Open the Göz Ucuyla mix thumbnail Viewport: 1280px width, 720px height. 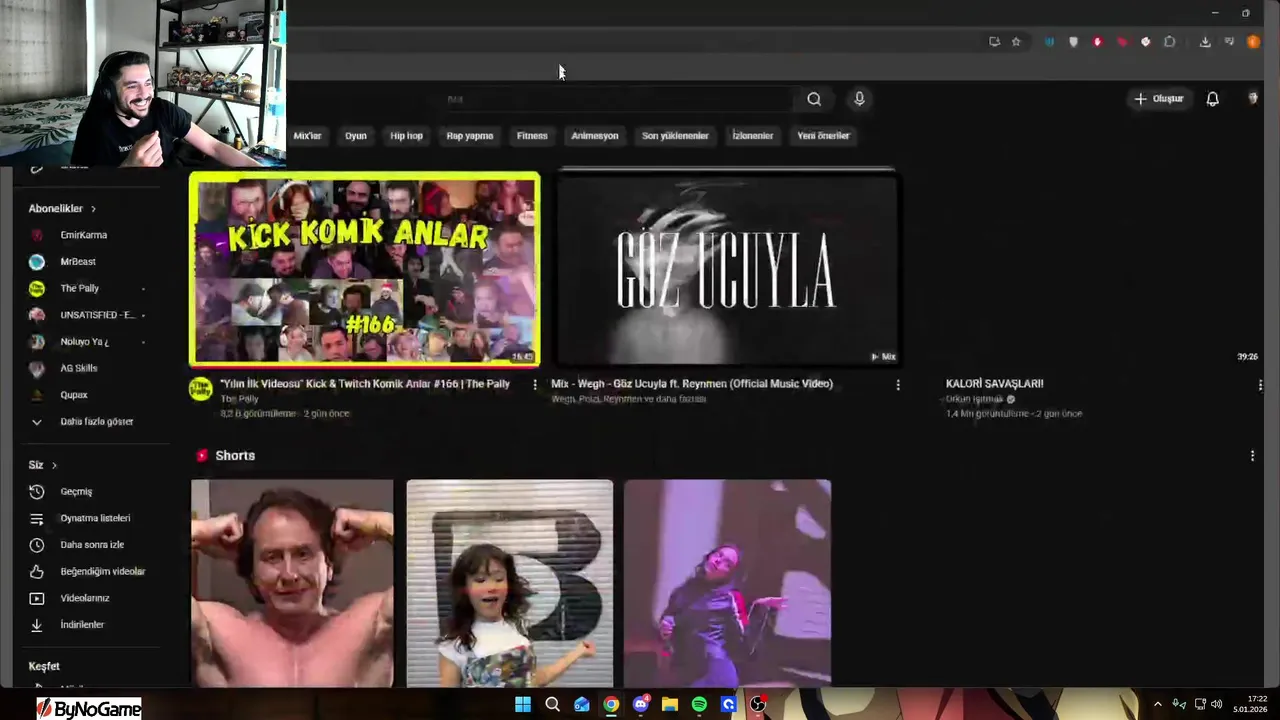pos(726,268)
